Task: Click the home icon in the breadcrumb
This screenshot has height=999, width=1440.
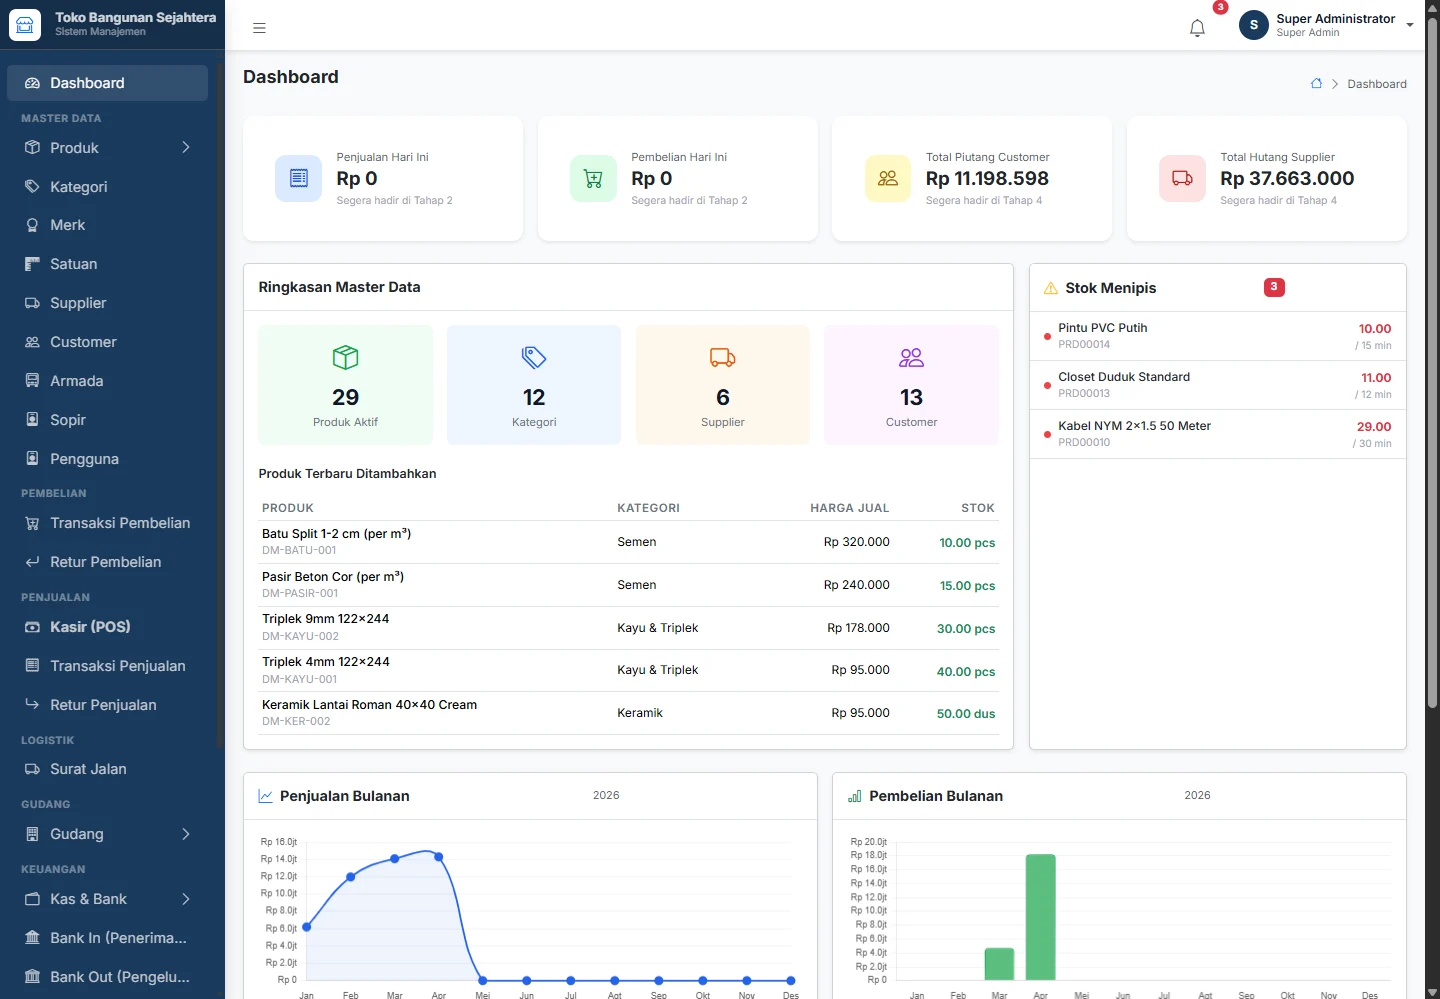Action: [1316, 84]
